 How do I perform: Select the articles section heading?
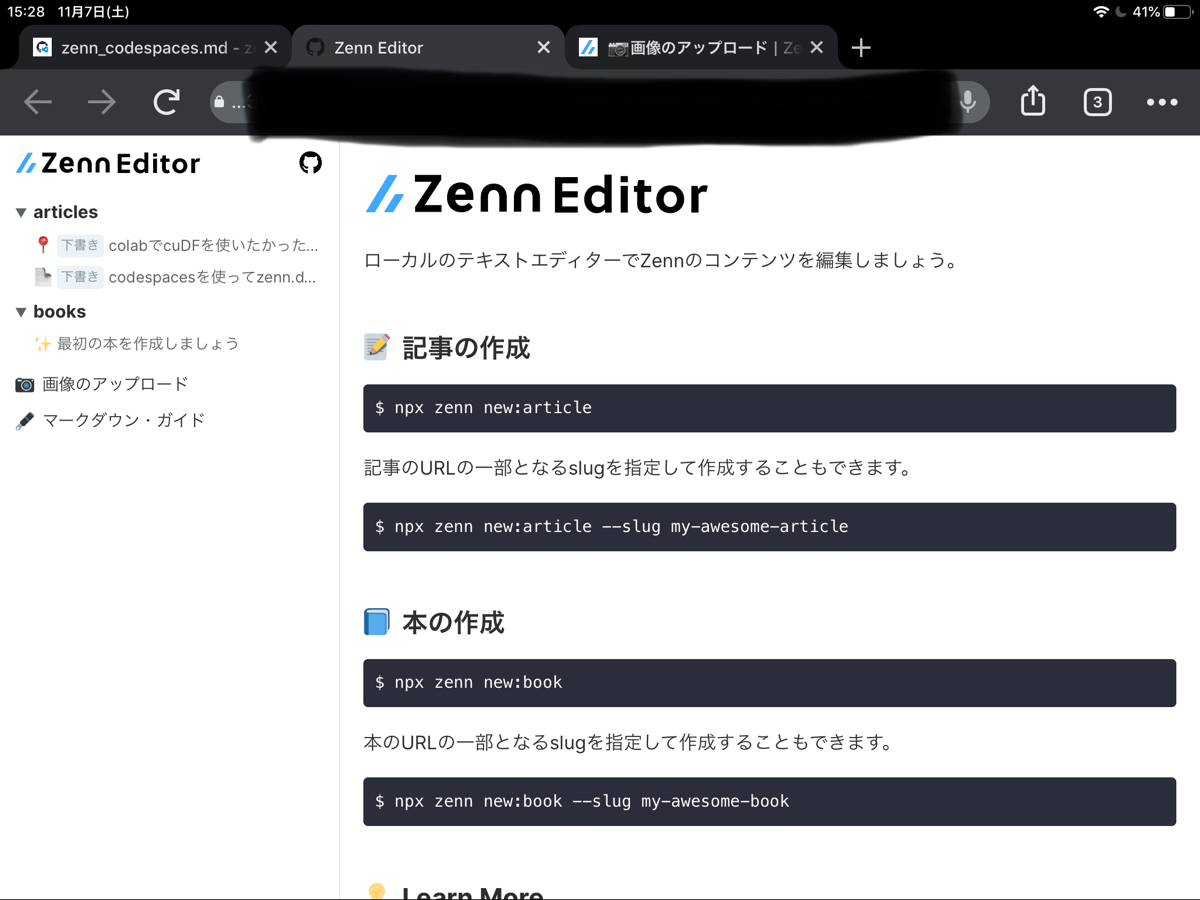(x=65, y=212)
